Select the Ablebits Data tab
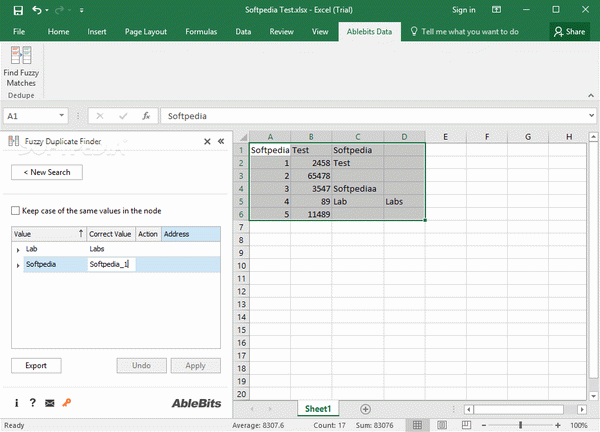The width and height of the screenshot is (600, 432). tap(369, 32)
